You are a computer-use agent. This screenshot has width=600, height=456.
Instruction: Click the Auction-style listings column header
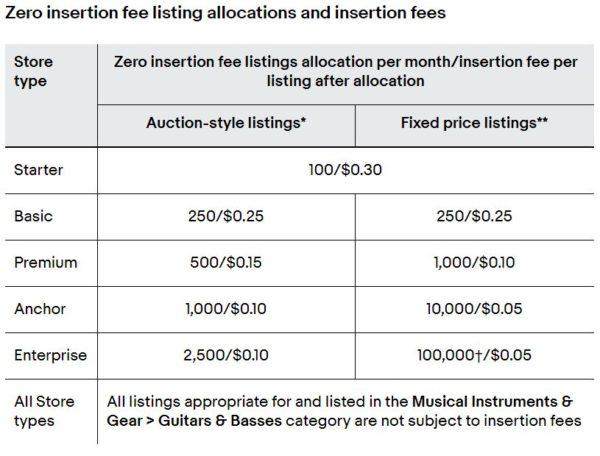click(226, 123)
